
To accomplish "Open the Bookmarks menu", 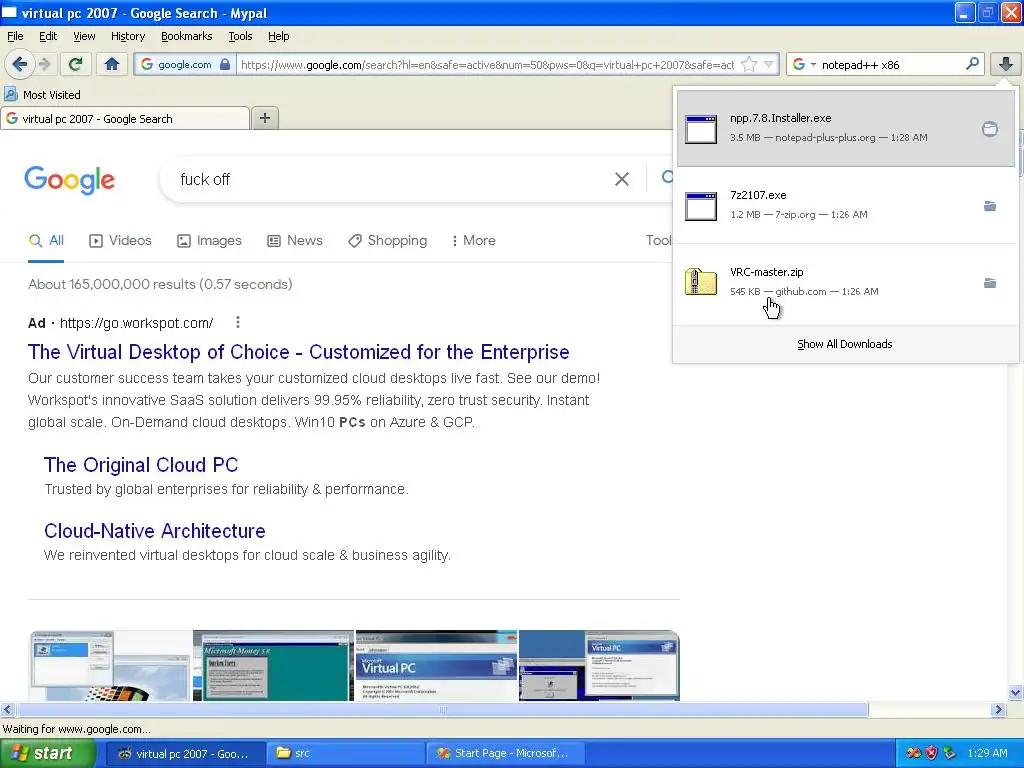I will tap(186, 36).
